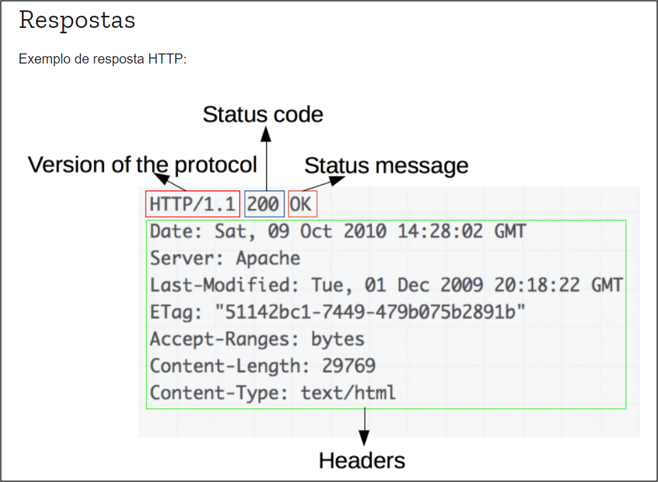Click the 'Accept-Ranges: bytes' line
658x482 pixels.
tap(257, 339)
